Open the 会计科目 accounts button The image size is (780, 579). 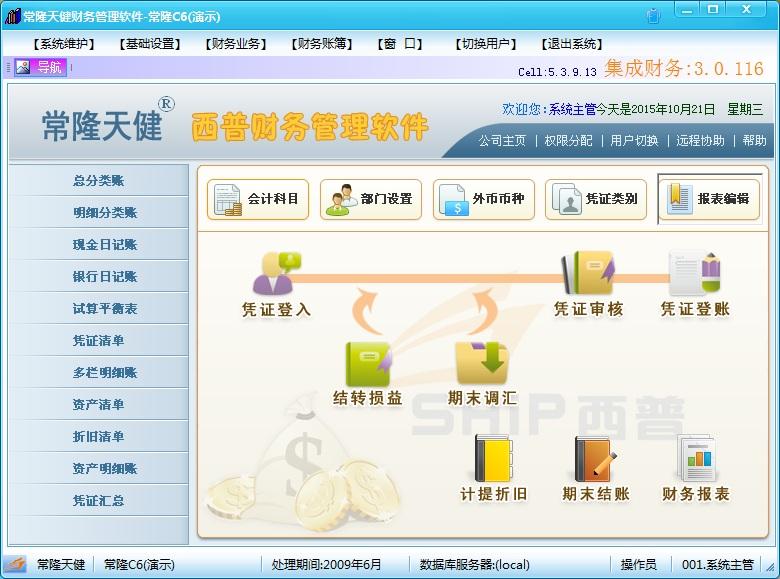click(258, 199)
